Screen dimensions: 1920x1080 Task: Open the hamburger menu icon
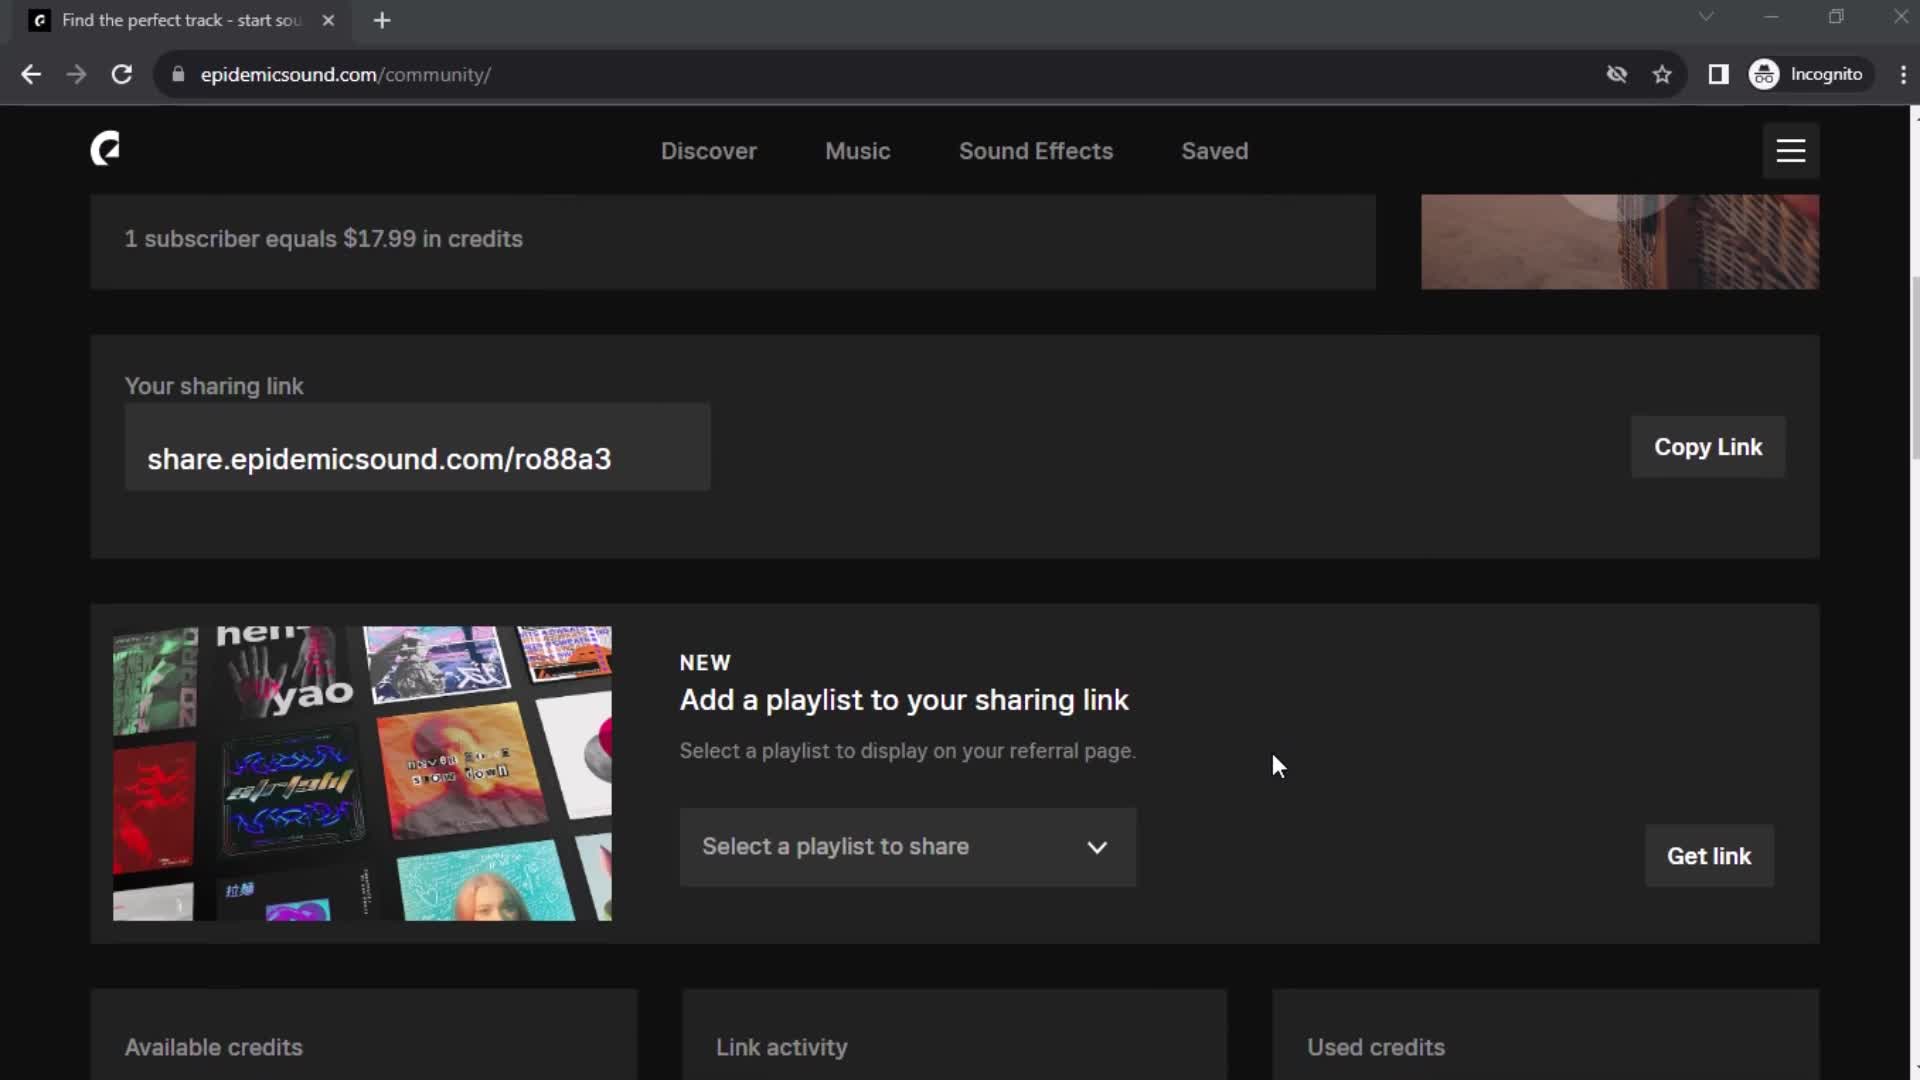tap(1791, 149)
